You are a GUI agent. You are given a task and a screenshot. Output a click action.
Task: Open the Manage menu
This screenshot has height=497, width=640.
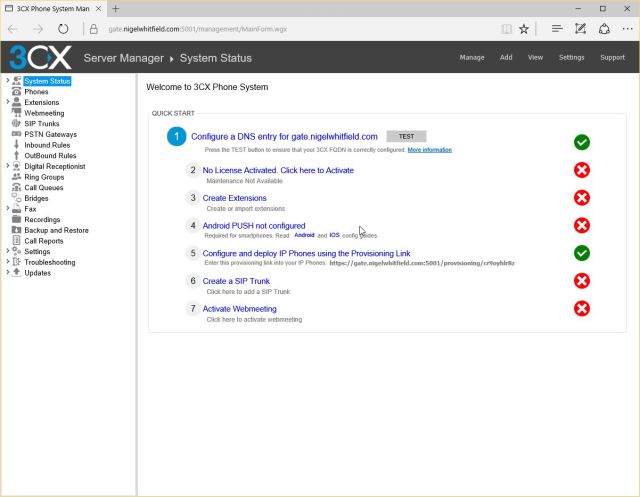click(472, 57)
